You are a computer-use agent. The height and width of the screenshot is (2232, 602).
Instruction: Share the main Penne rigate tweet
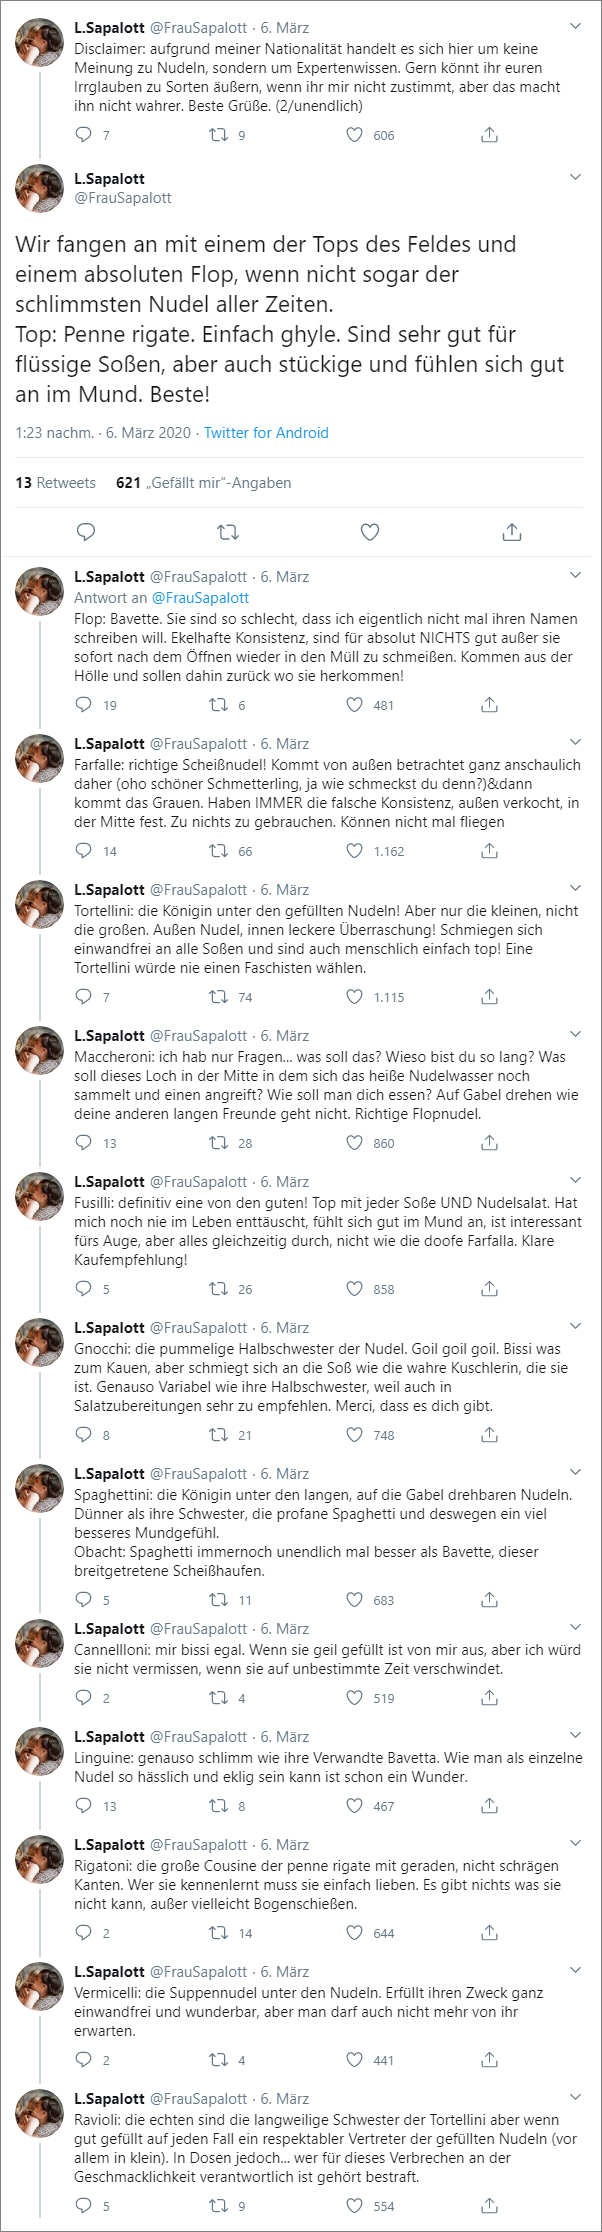(512, 532)
